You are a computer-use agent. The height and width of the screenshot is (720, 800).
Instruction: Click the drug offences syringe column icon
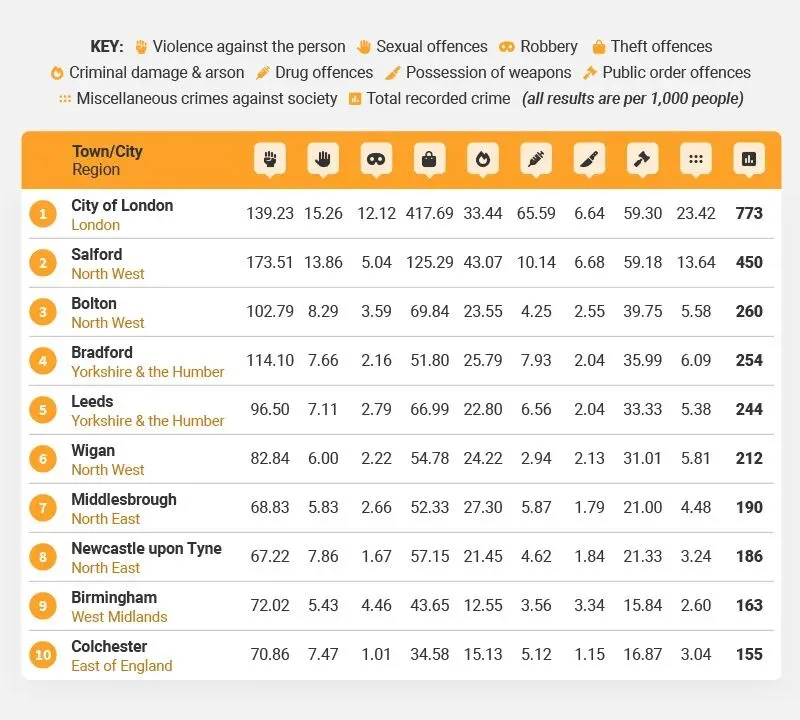click(x=536, y=159)
